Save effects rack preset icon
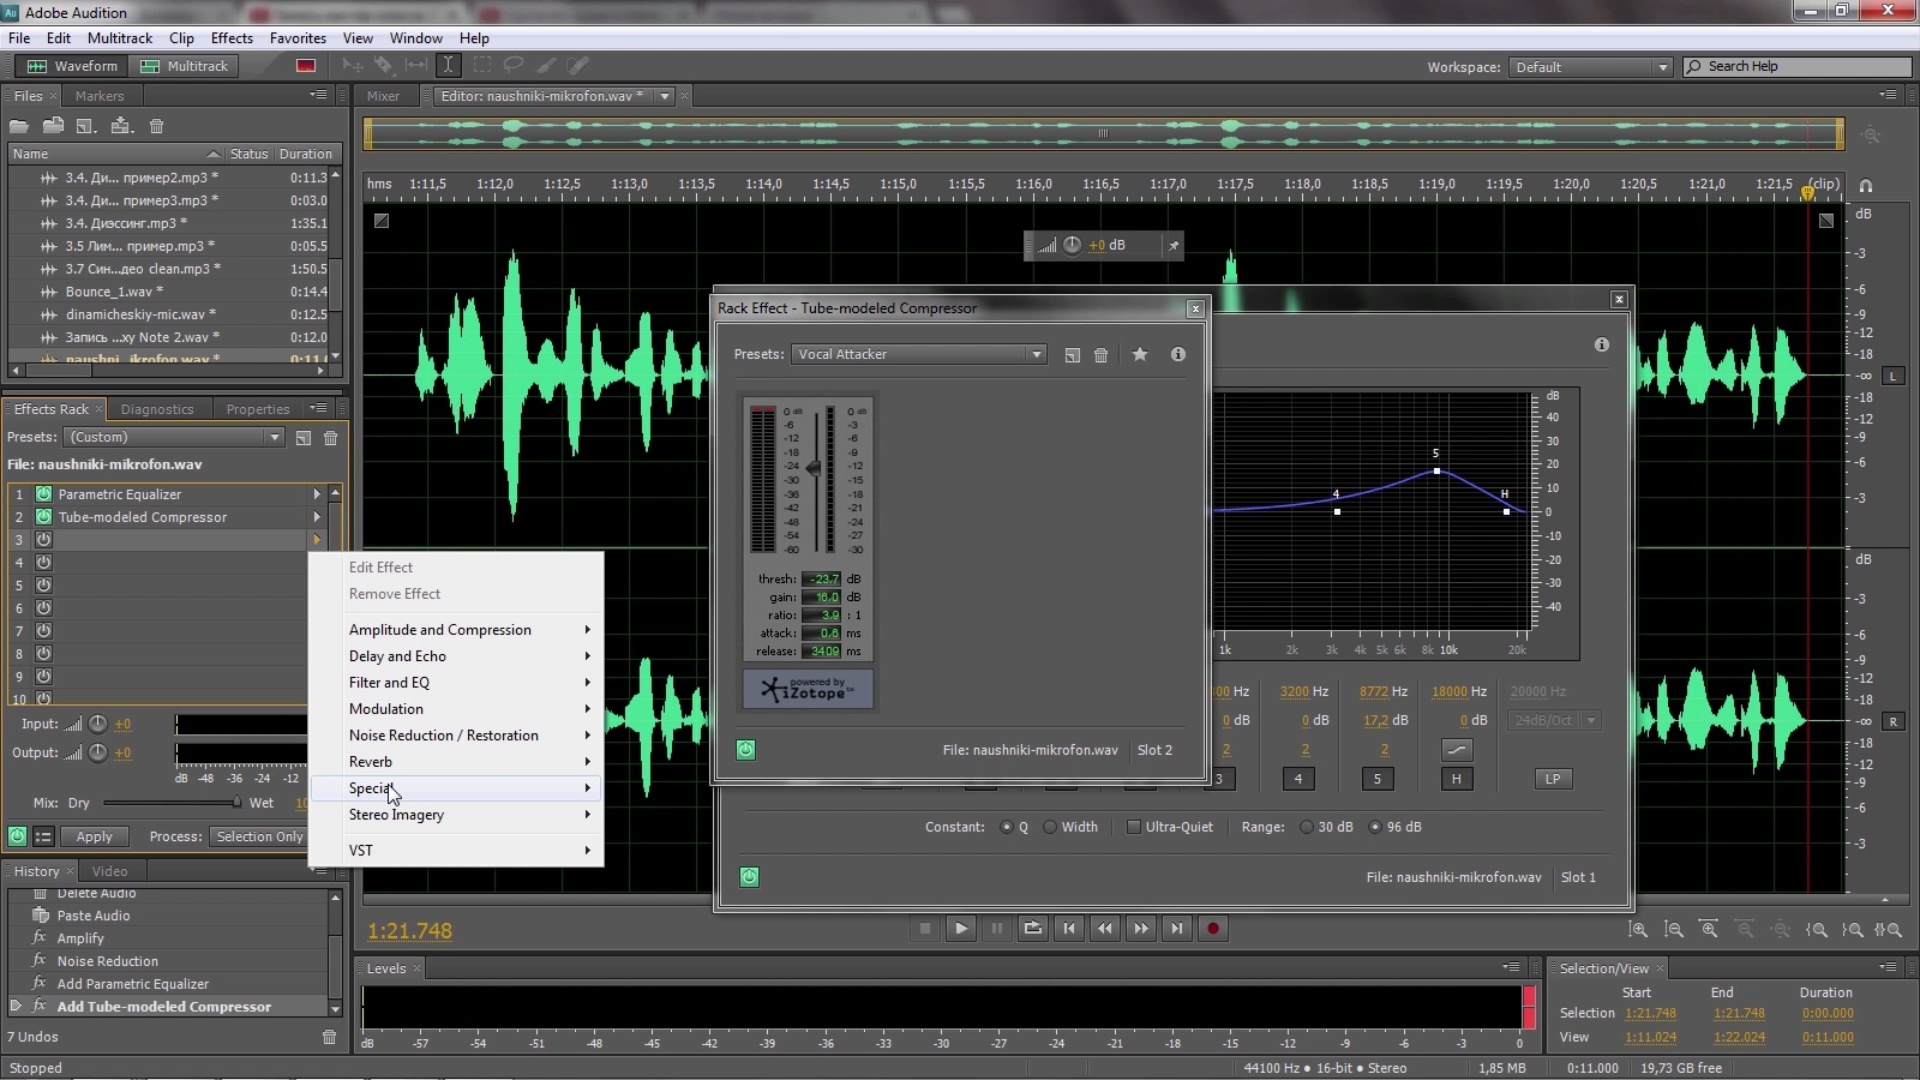Screen dimensions: 1920x1080 point(303,438)
